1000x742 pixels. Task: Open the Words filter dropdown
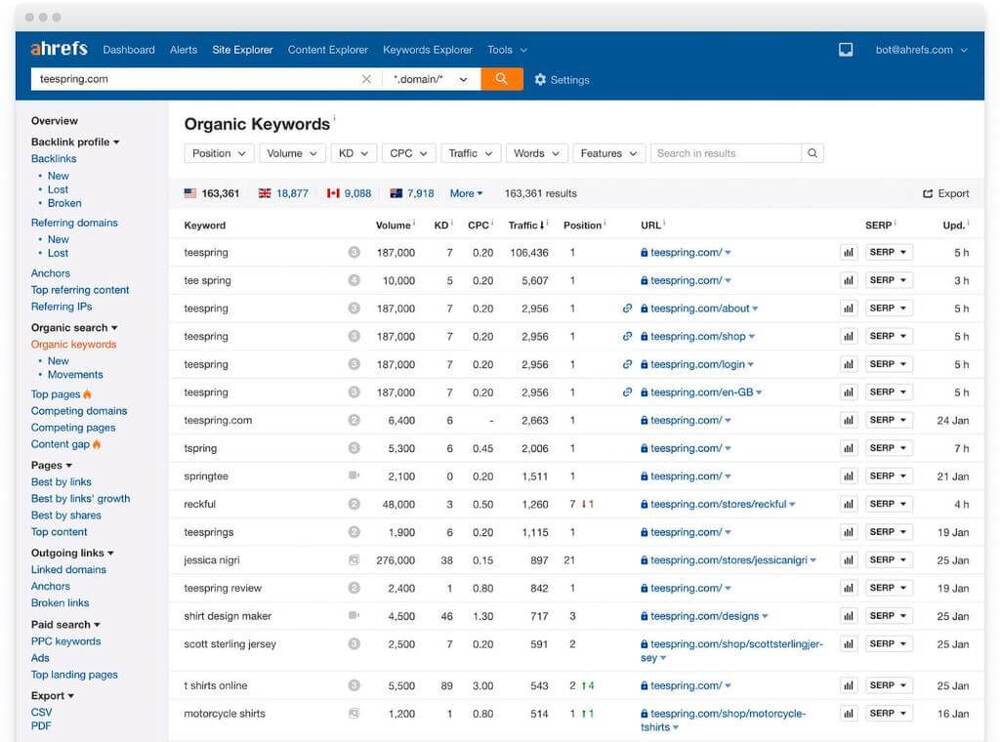536,153
